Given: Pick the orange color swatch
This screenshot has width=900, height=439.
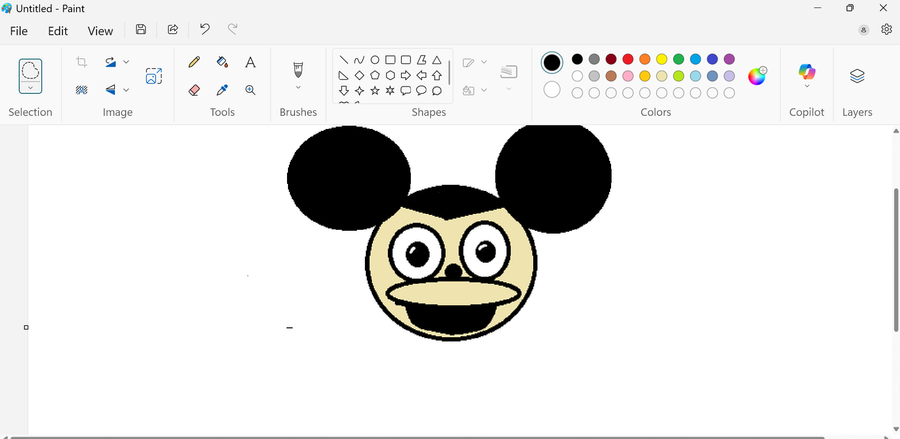Looking at the screenshot, I should tap(645, 59).
